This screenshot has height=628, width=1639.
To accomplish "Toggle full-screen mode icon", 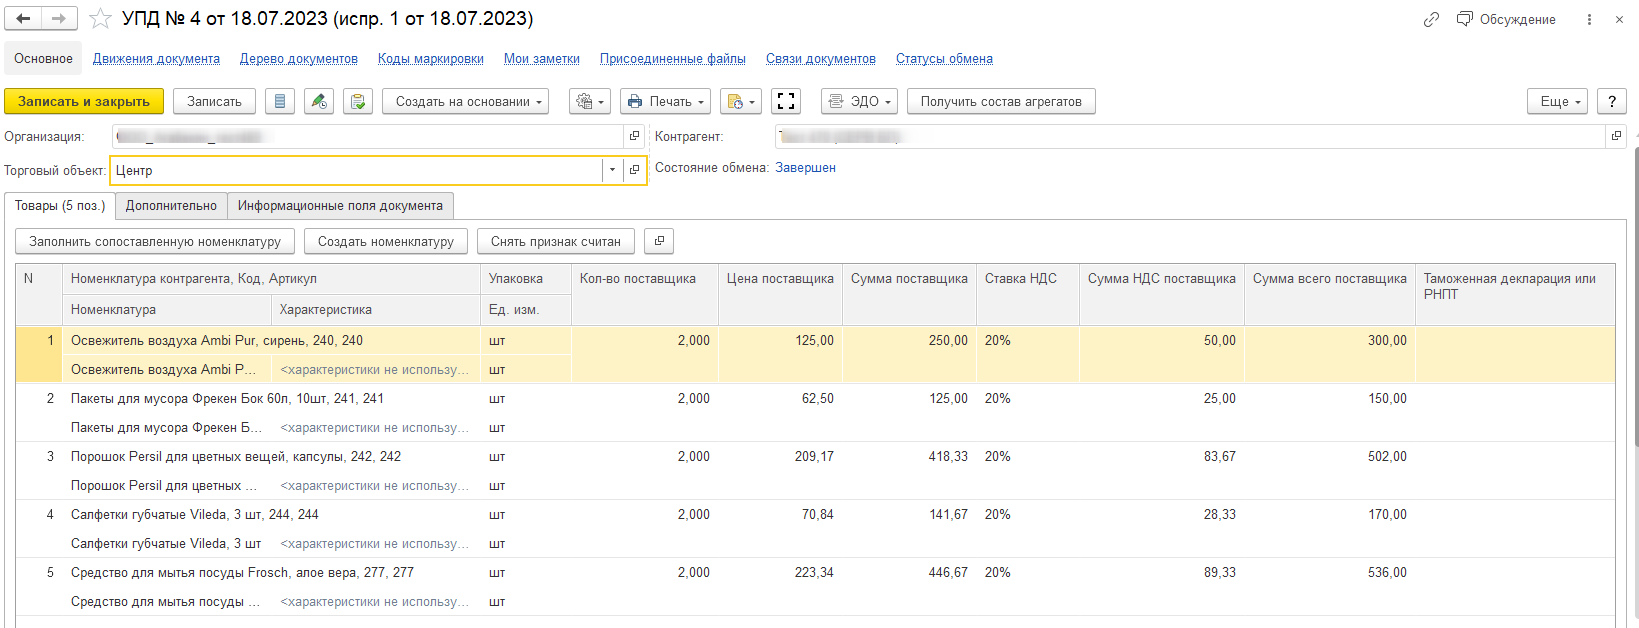I will [786, 101].
